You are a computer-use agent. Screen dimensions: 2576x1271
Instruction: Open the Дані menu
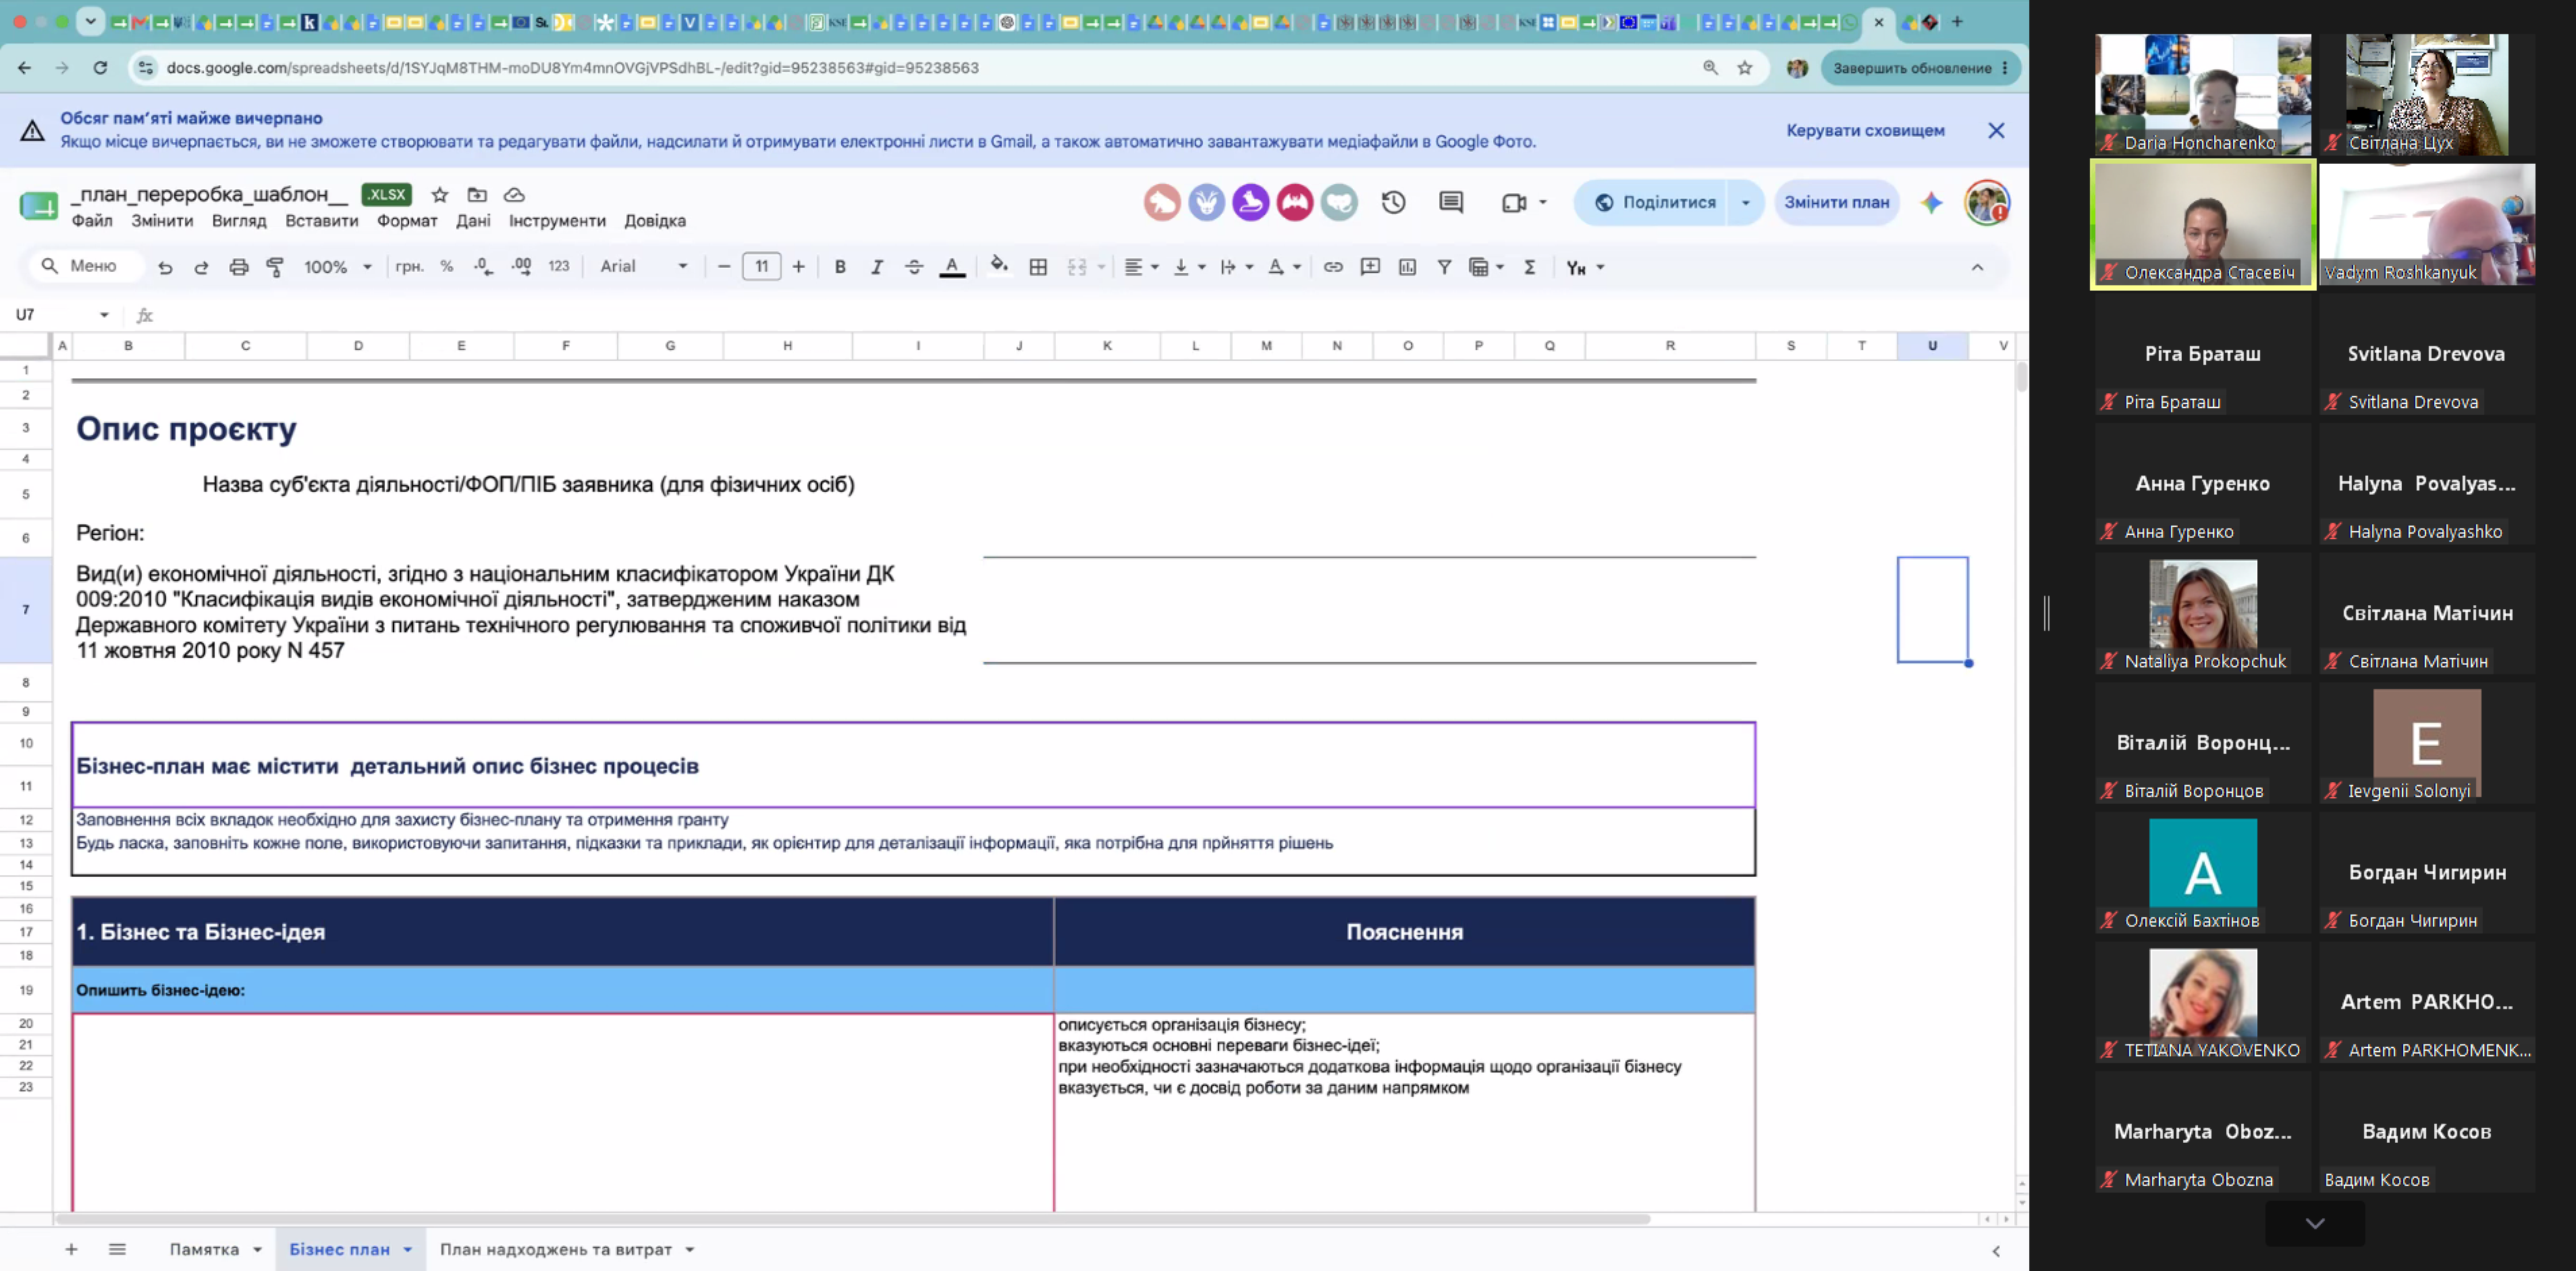point(473,221)
